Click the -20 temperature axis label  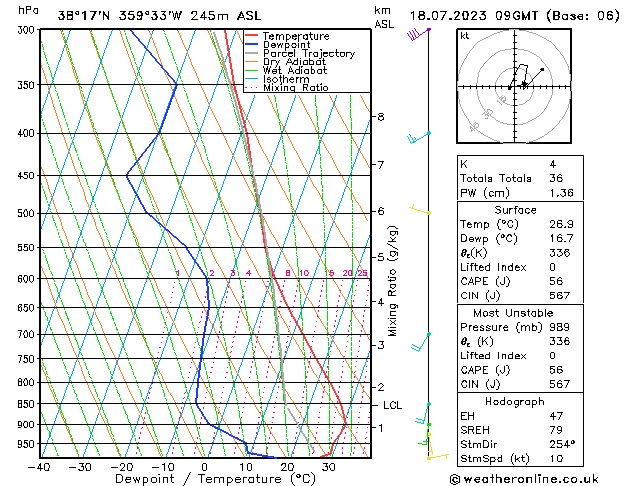pos(122,468)
